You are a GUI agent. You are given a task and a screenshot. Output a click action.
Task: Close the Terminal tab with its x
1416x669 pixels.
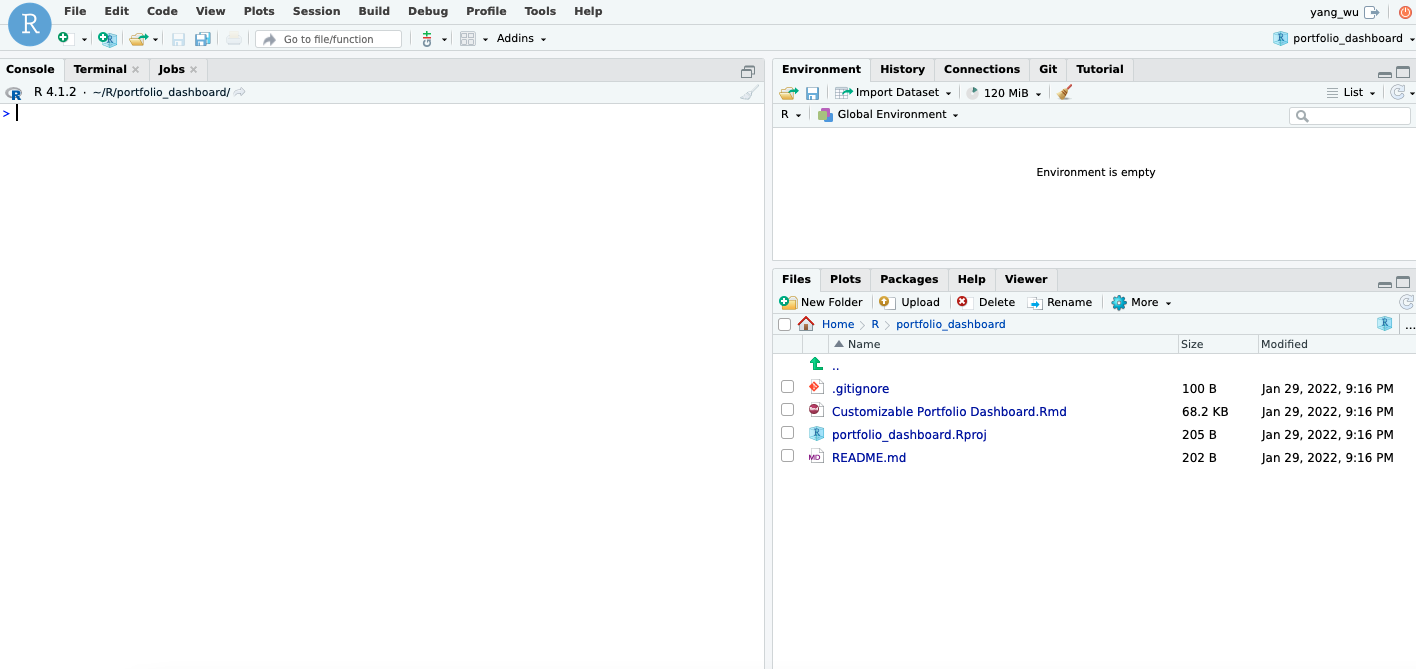pos(136,70)
